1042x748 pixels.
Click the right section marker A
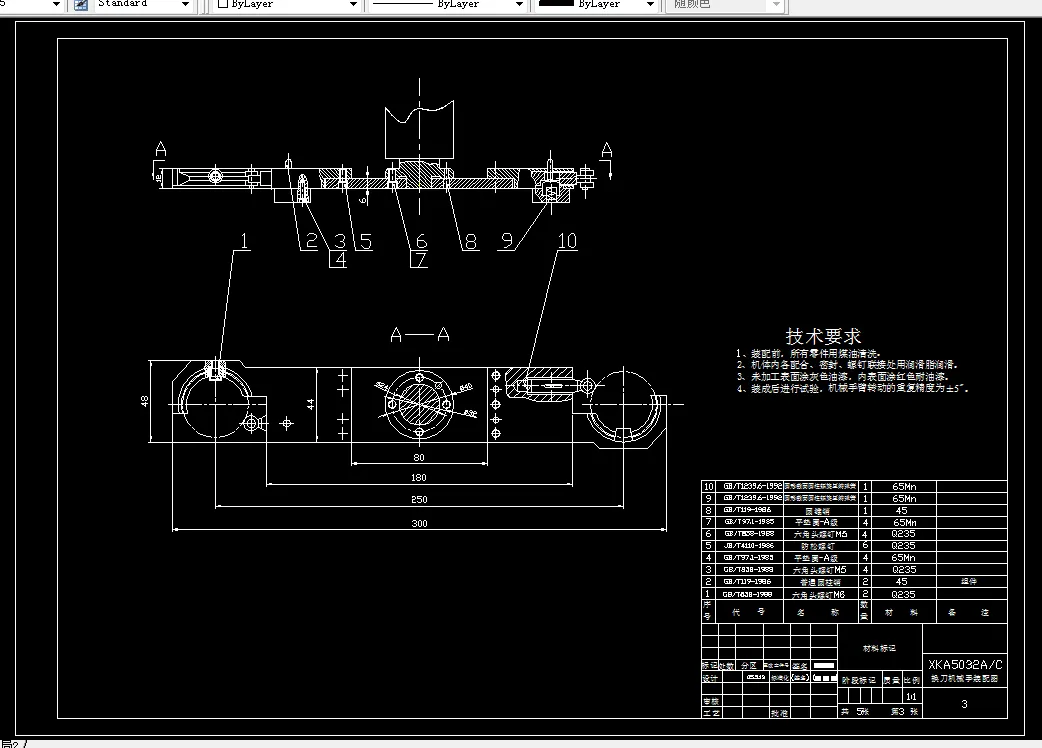point(606,150)
